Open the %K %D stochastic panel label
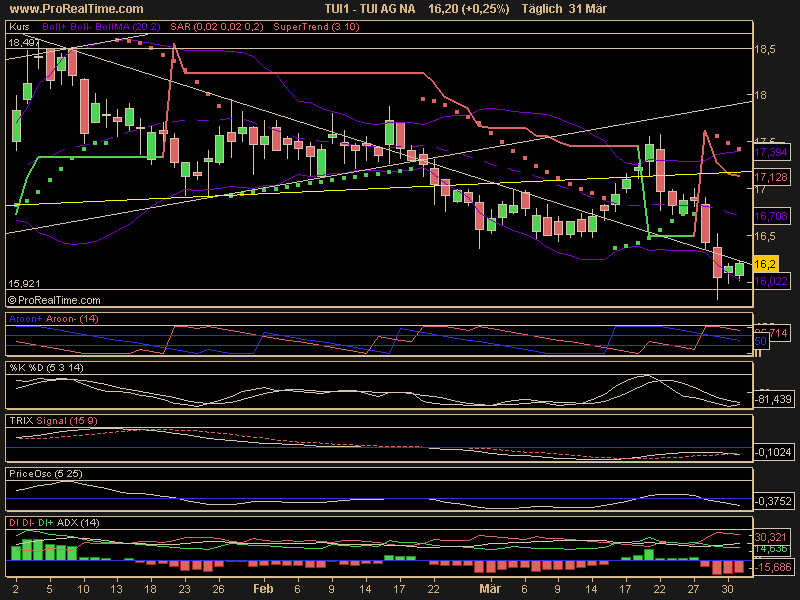Image resolution: width=800 pixels, height=600 pixels. [x=45, y=368]
